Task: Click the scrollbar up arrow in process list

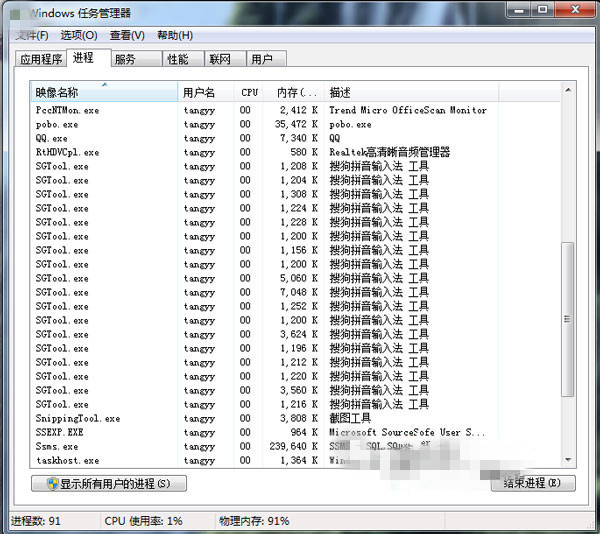Action: (x=567, y=91)
